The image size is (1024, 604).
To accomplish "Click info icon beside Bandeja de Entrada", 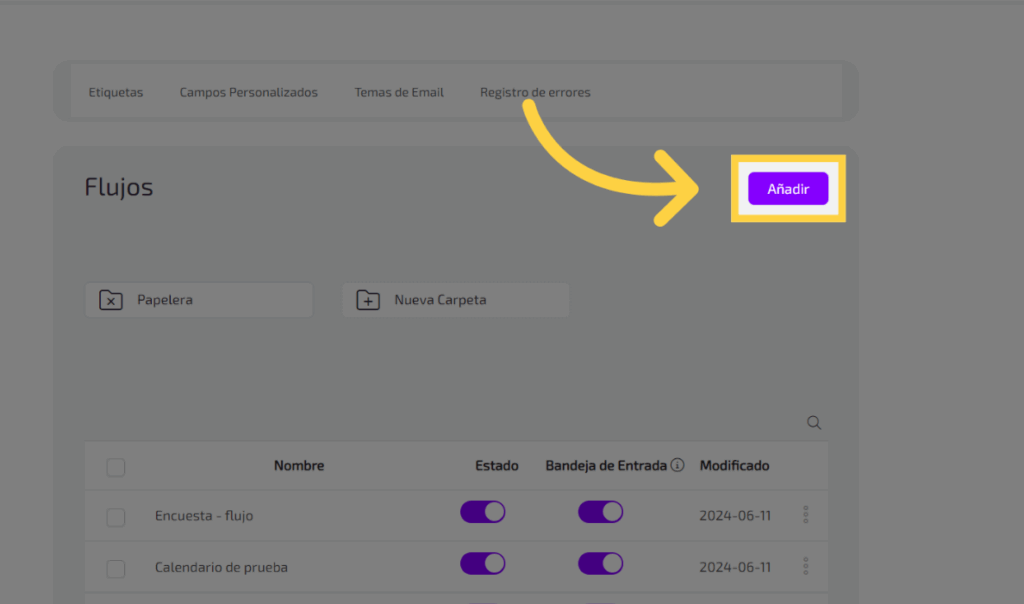I will coord(677,465).
